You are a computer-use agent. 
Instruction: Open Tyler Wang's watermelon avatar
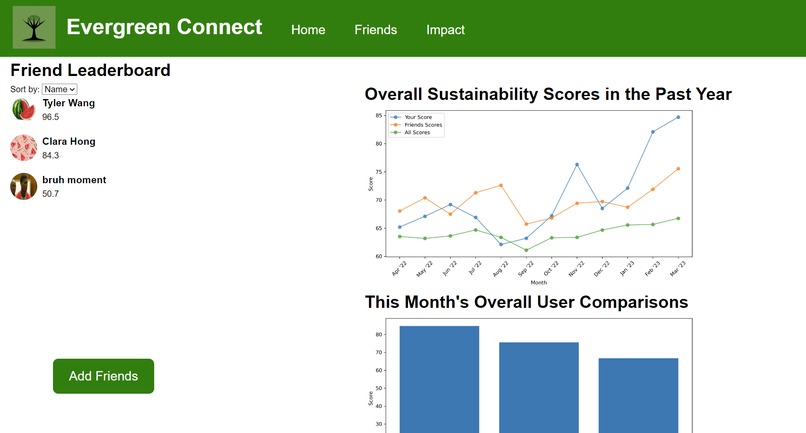[24, 109]
